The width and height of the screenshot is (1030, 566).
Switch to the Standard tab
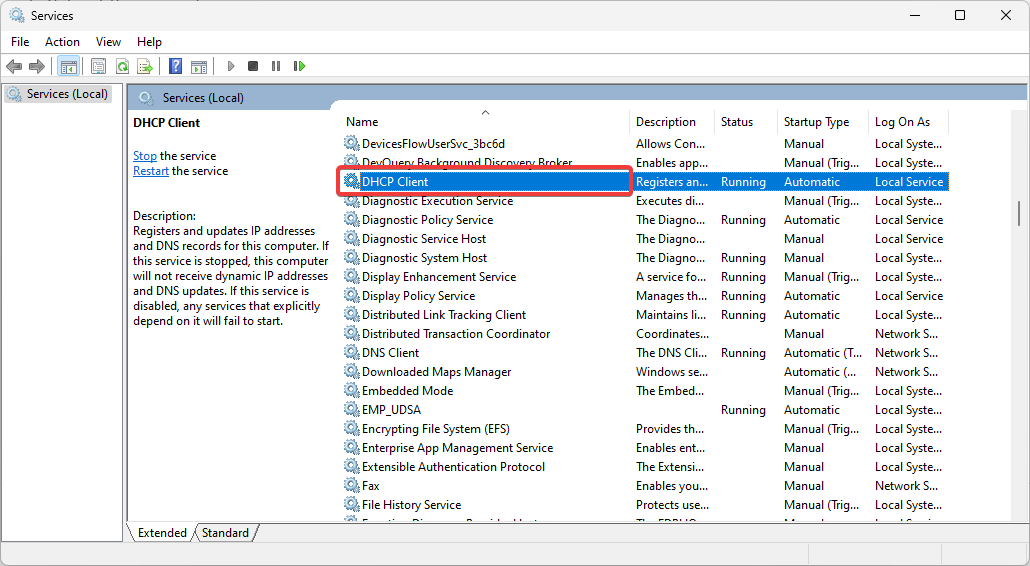tap(225, 533)
